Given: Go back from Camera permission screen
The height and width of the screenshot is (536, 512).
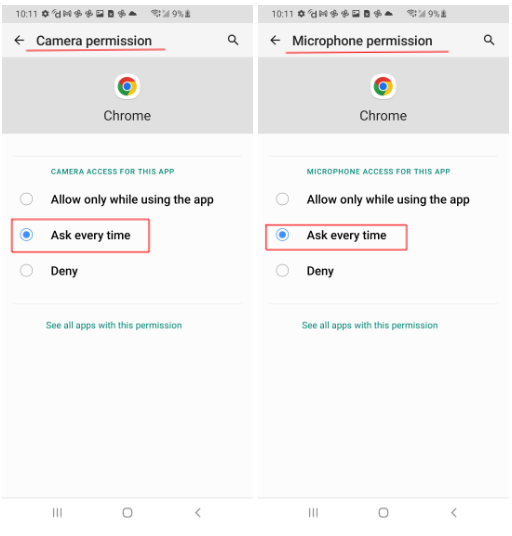Looking at the screenshot, I should click(x=19, y=40).
